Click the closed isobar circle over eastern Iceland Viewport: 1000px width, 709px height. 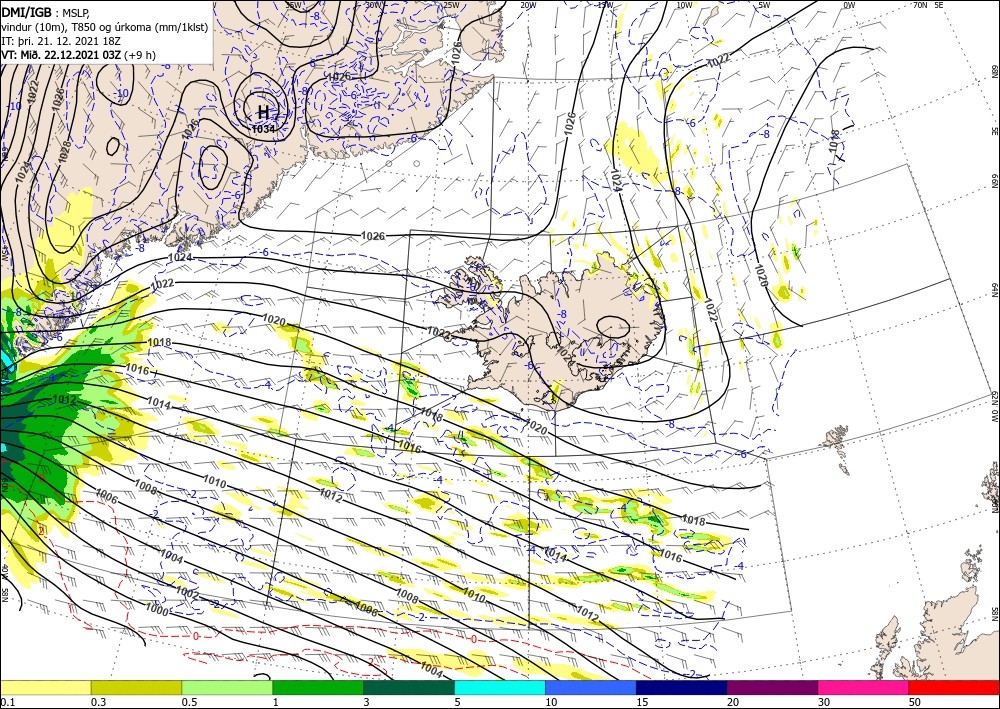click(614, 327)
